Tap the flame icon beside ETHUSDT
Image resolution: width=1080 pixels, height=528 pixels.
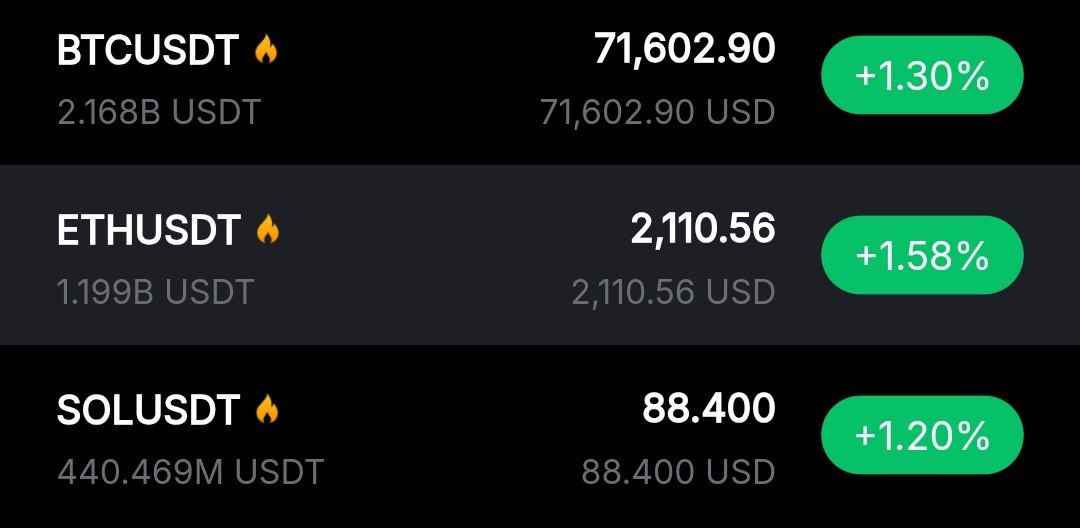pyautogui.click(x=268, y=231)
